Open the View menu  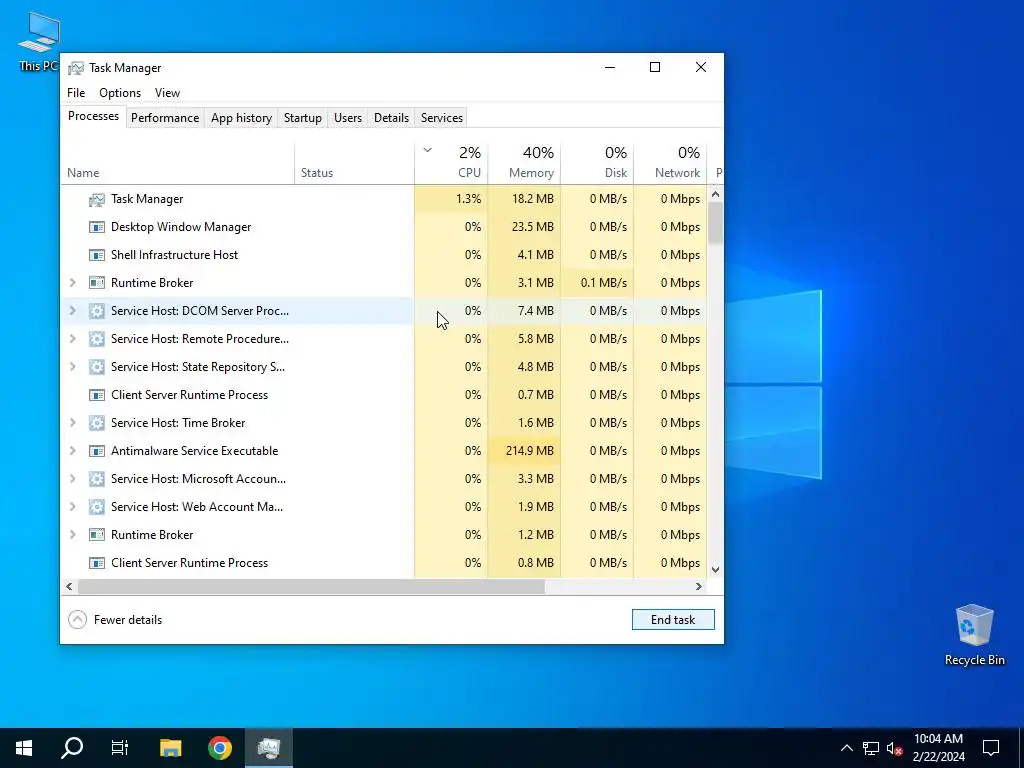(167, 93)
